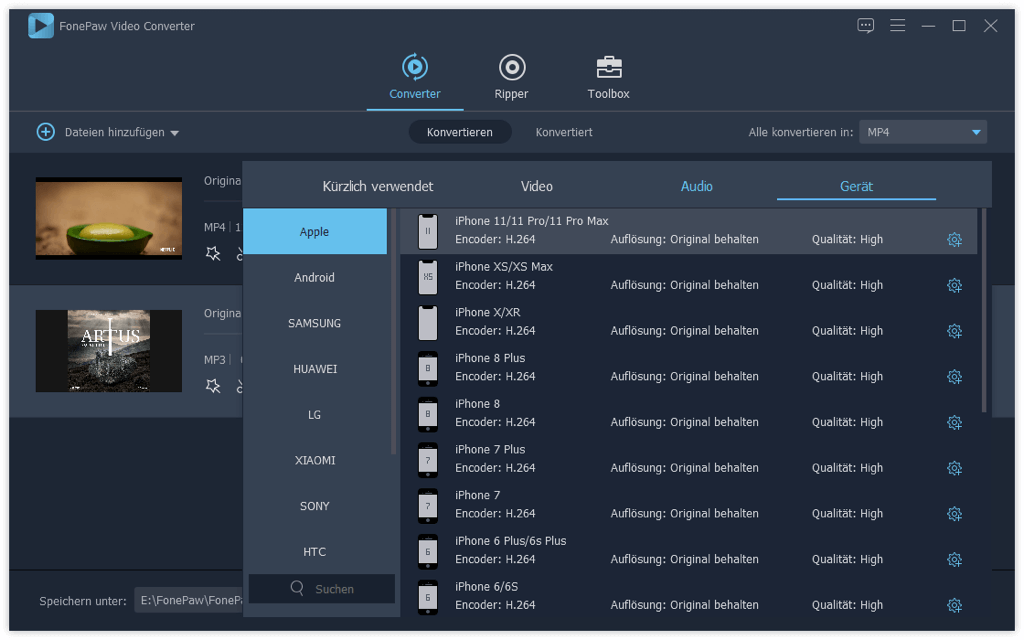Select Android device category
Viewport: 1024px width, 640px height.
coord(315,277)
